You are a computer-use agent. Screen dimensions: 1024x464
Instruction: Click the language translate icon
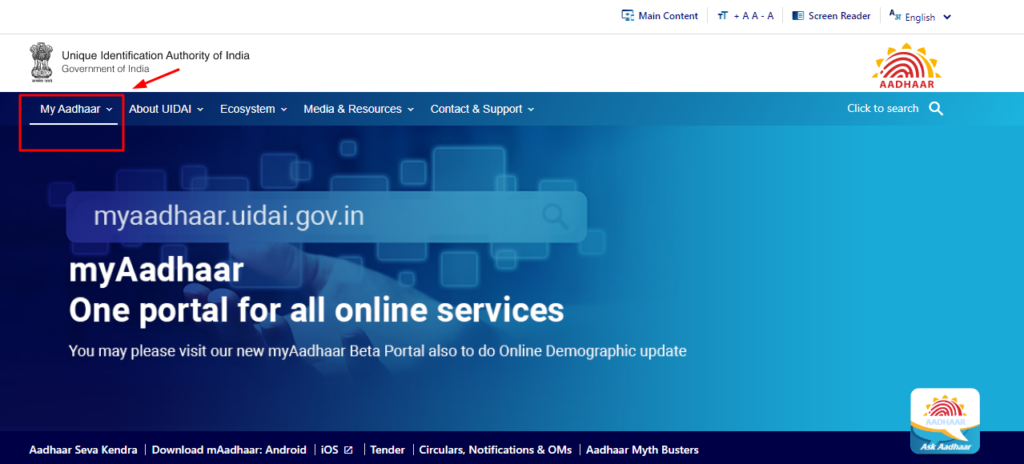coord(895,15)
